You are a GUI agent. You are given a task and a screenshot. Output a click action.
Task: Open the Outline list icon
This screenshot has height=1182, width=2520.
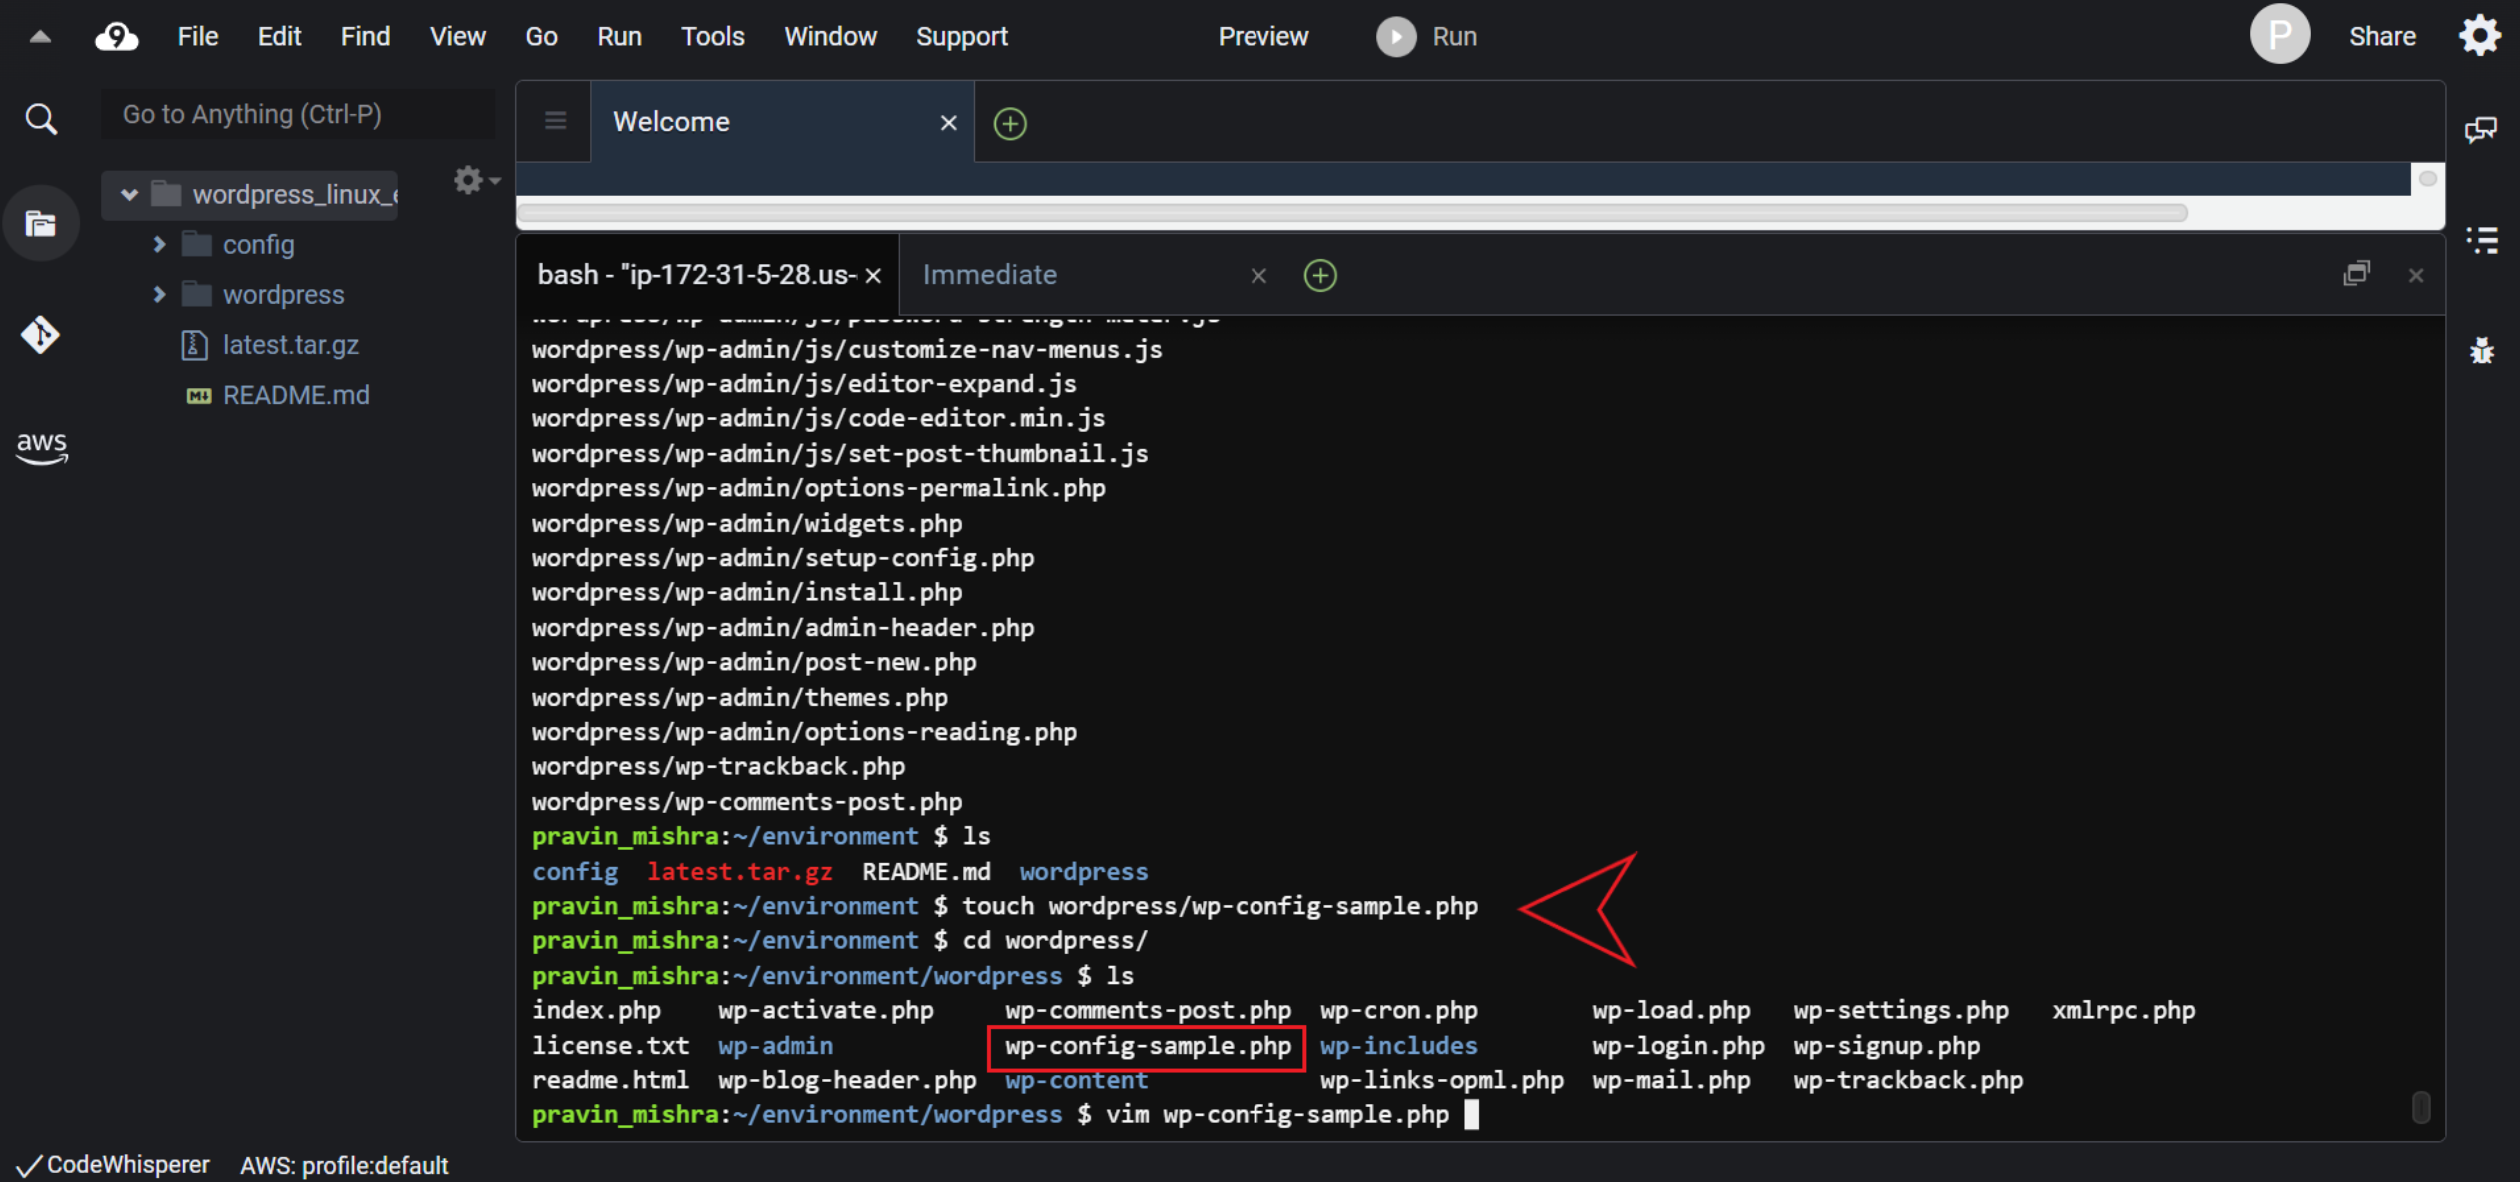[x=2481, y=240]
